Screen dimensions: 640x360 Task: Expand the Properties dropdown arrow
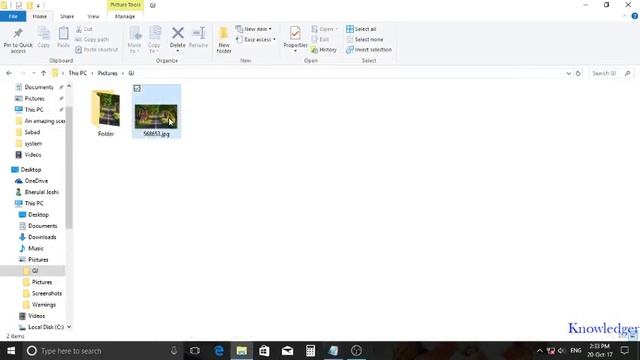[295, 51]
